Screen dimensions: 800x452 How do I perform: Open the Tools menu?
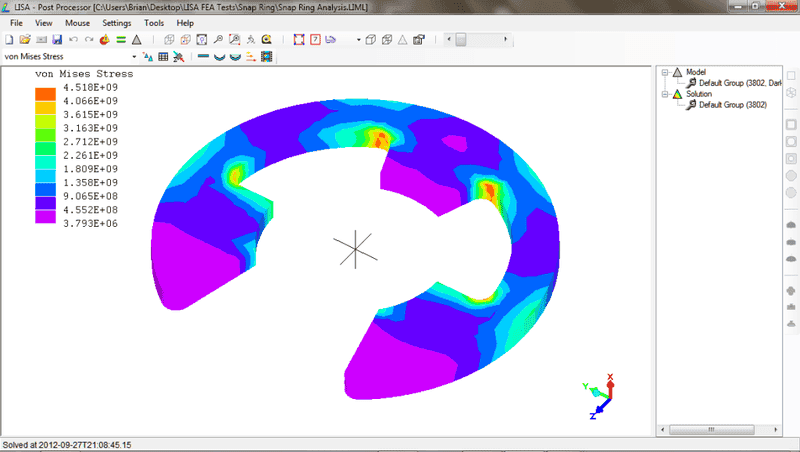(x=154, y=23)
